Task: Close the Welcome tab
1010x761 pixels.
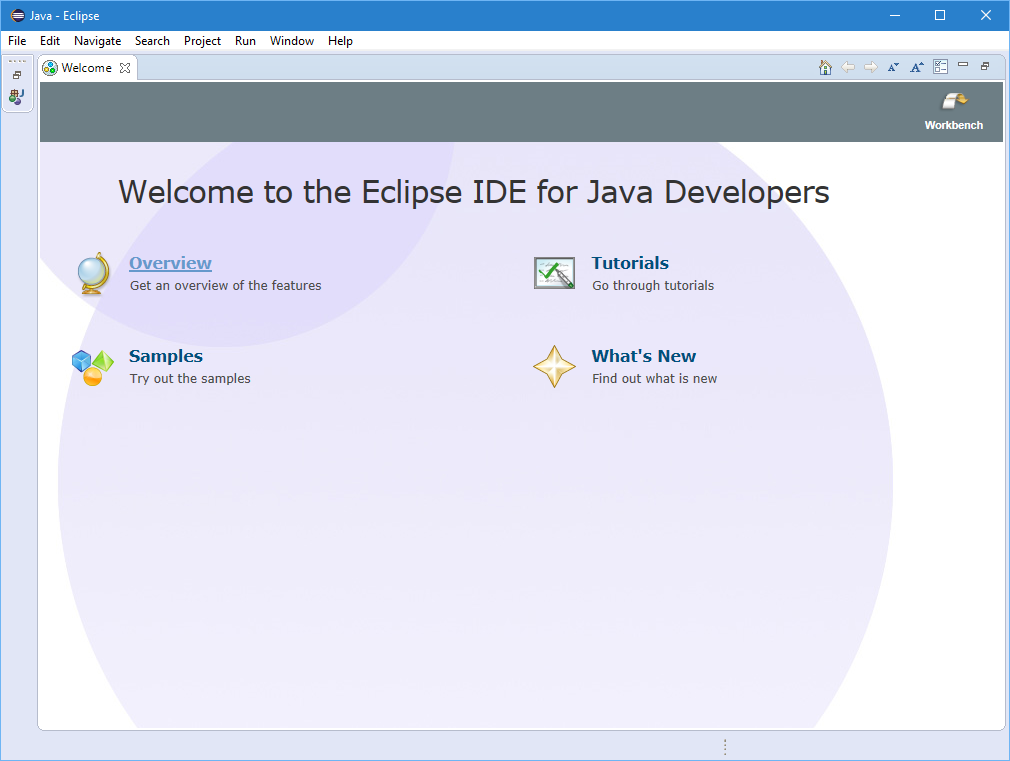Action: tap(125, 68)
